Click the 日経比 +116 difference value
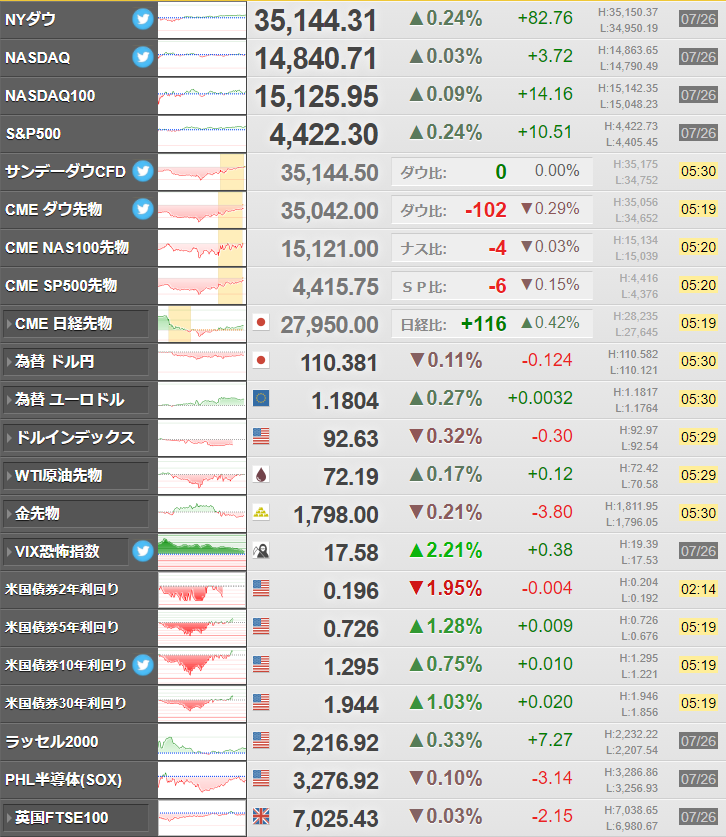726x837 pixels. (484, 323)
